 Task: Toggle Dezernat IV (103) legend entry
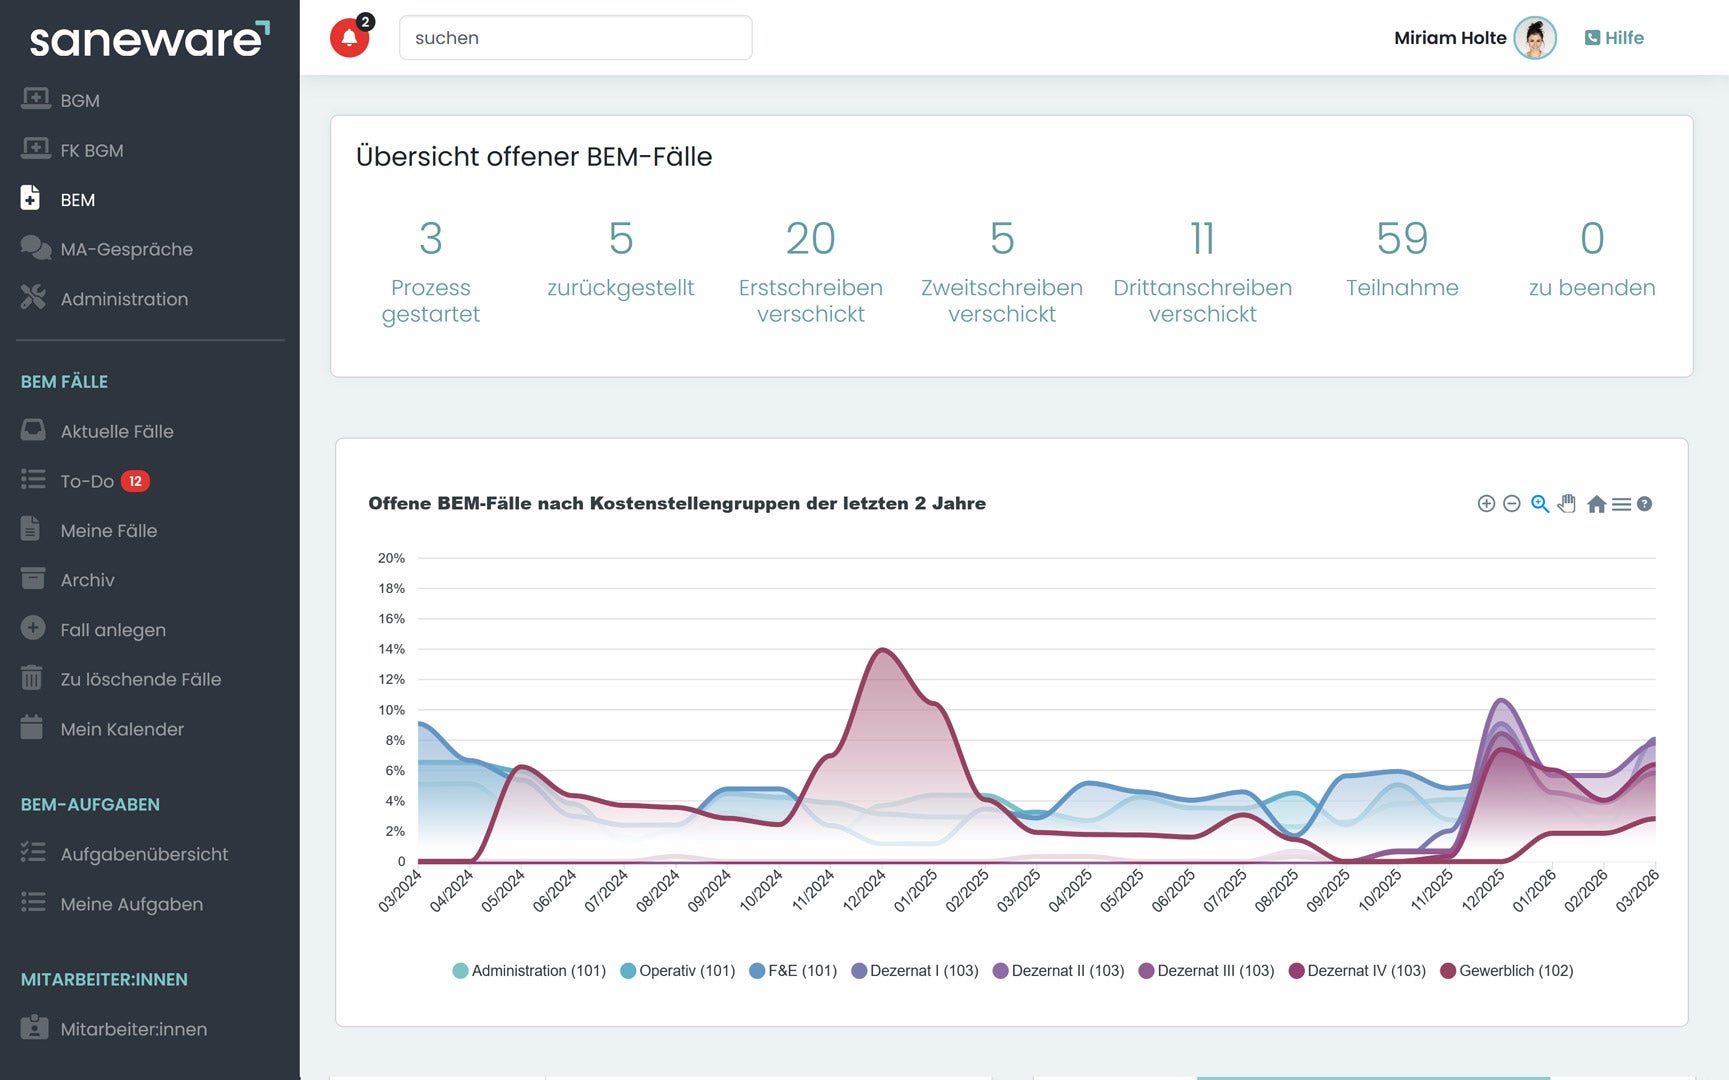pos(1357,971)
